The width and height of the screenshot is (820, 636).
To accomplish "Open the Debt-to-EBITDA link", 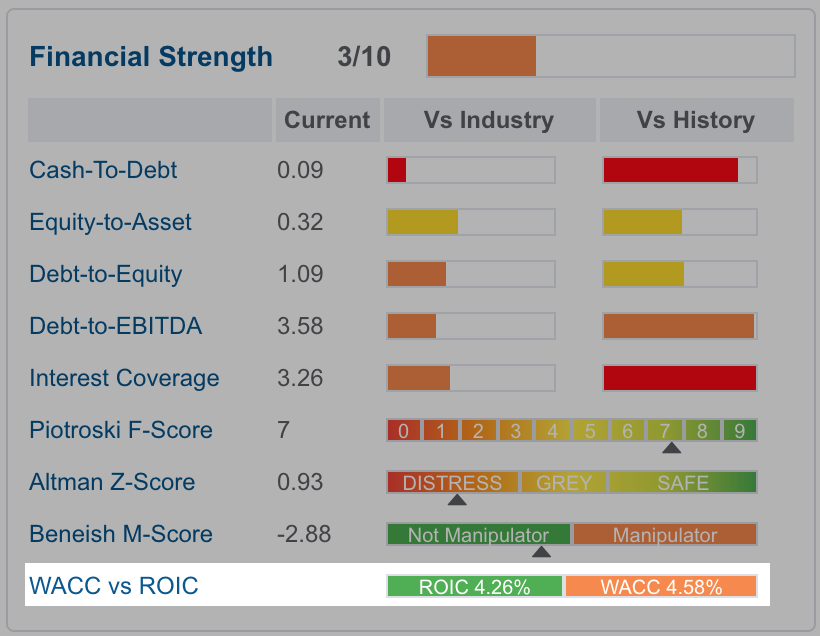I will (x=116, y=326).
